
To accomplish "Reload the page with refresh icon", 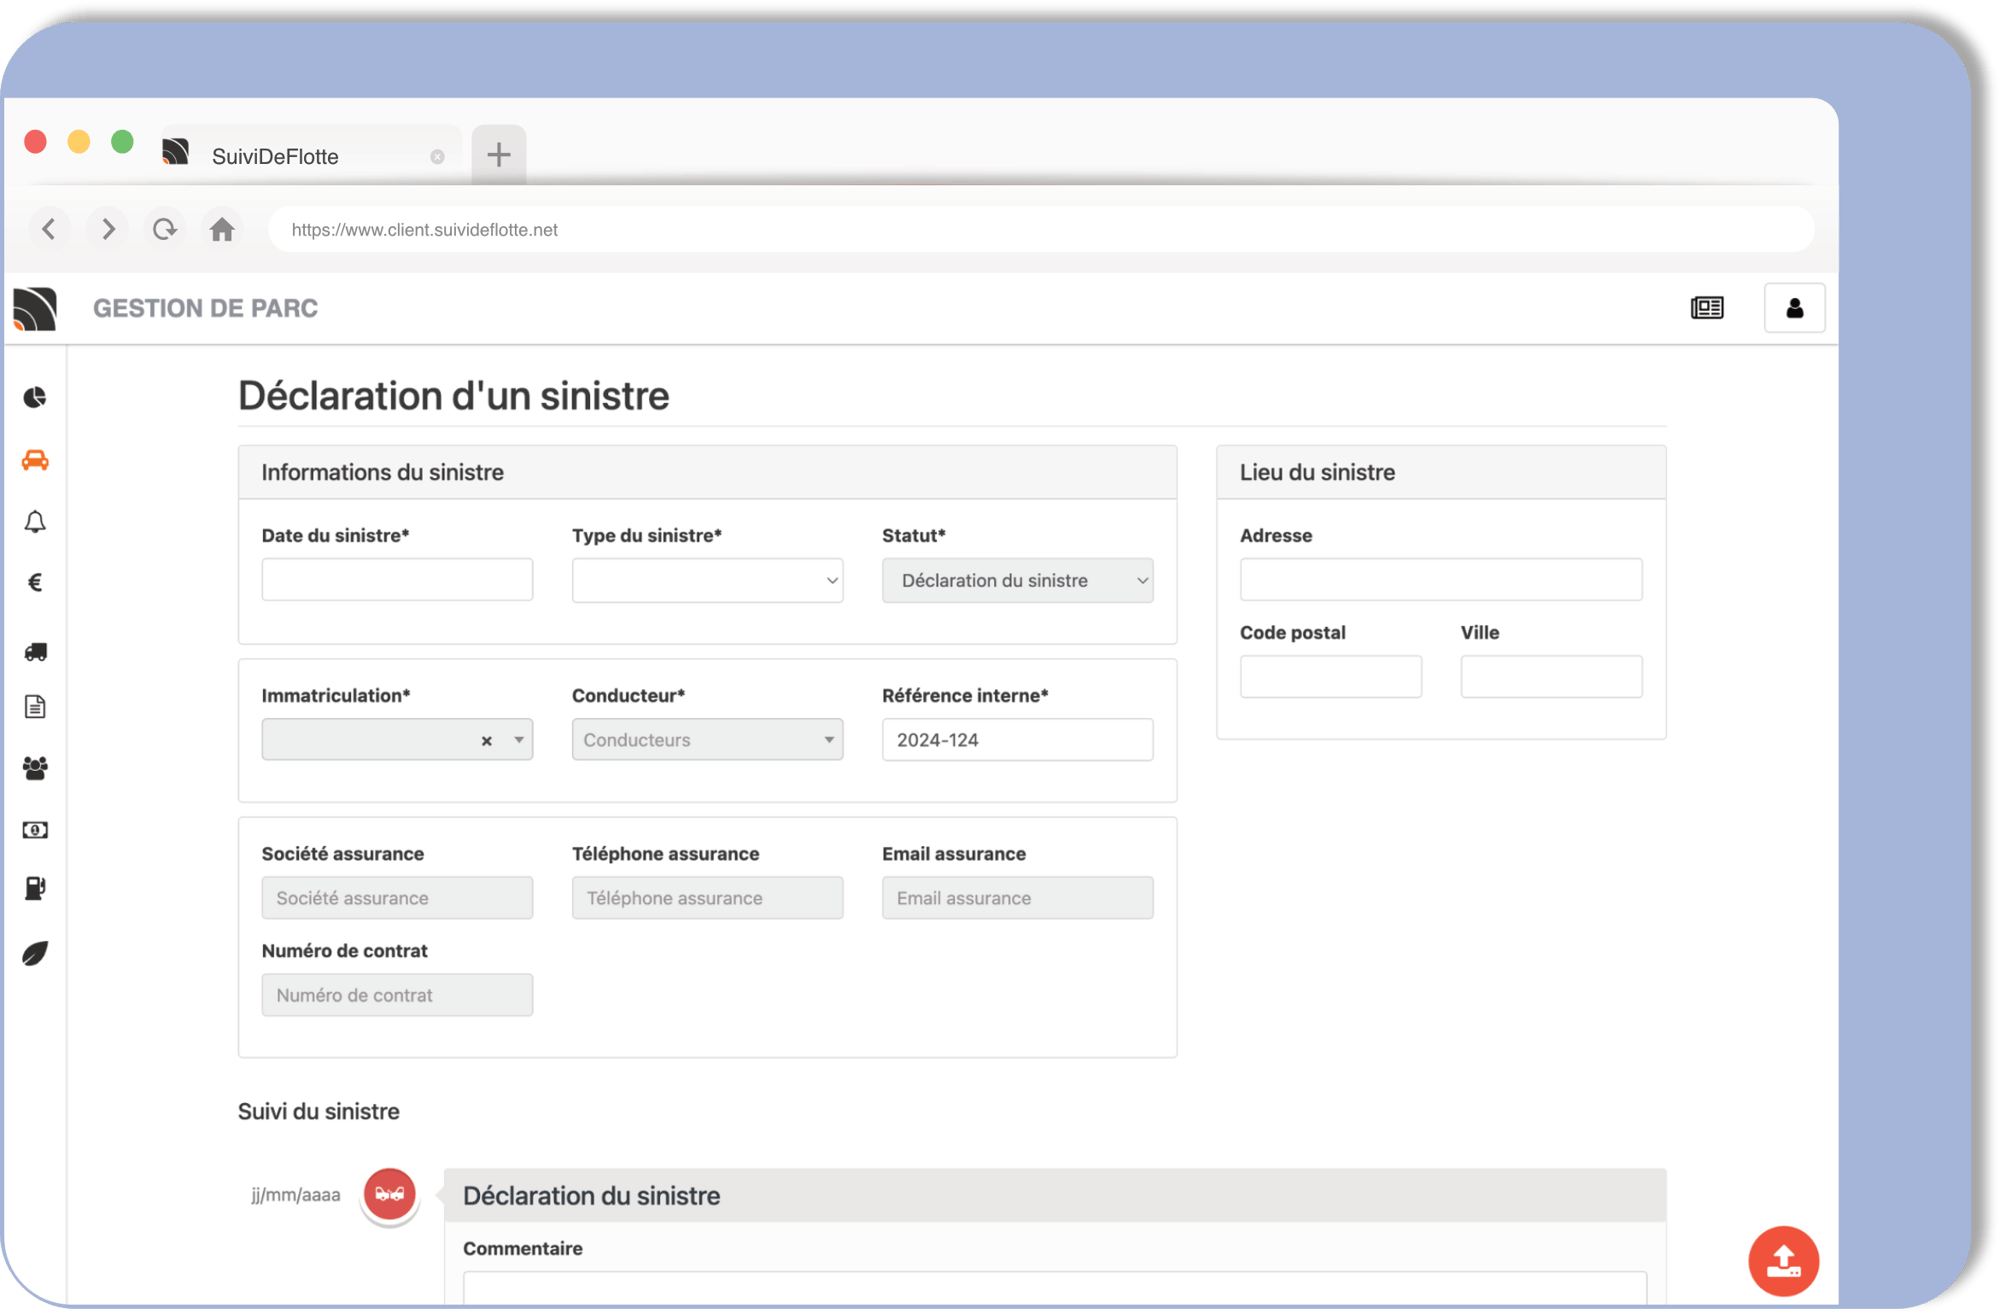I will tap(165, 230).
